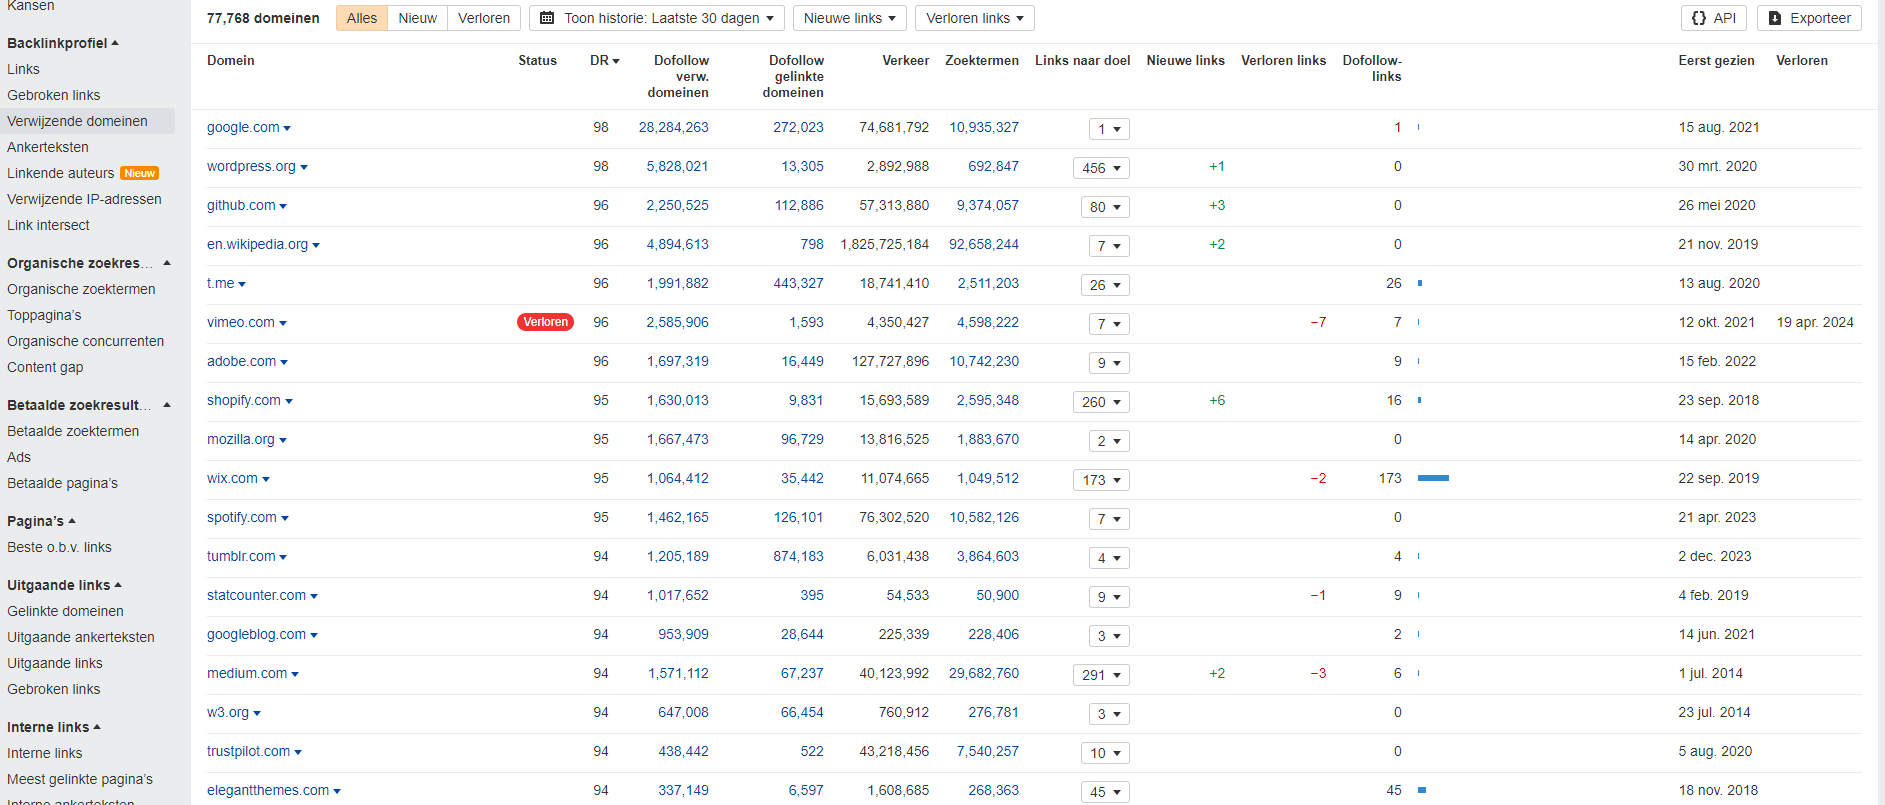The width and height of the screenshot is (1885, 805).
Task: Expand the 291 links dropdown for medium.com
Action: 1101,675
